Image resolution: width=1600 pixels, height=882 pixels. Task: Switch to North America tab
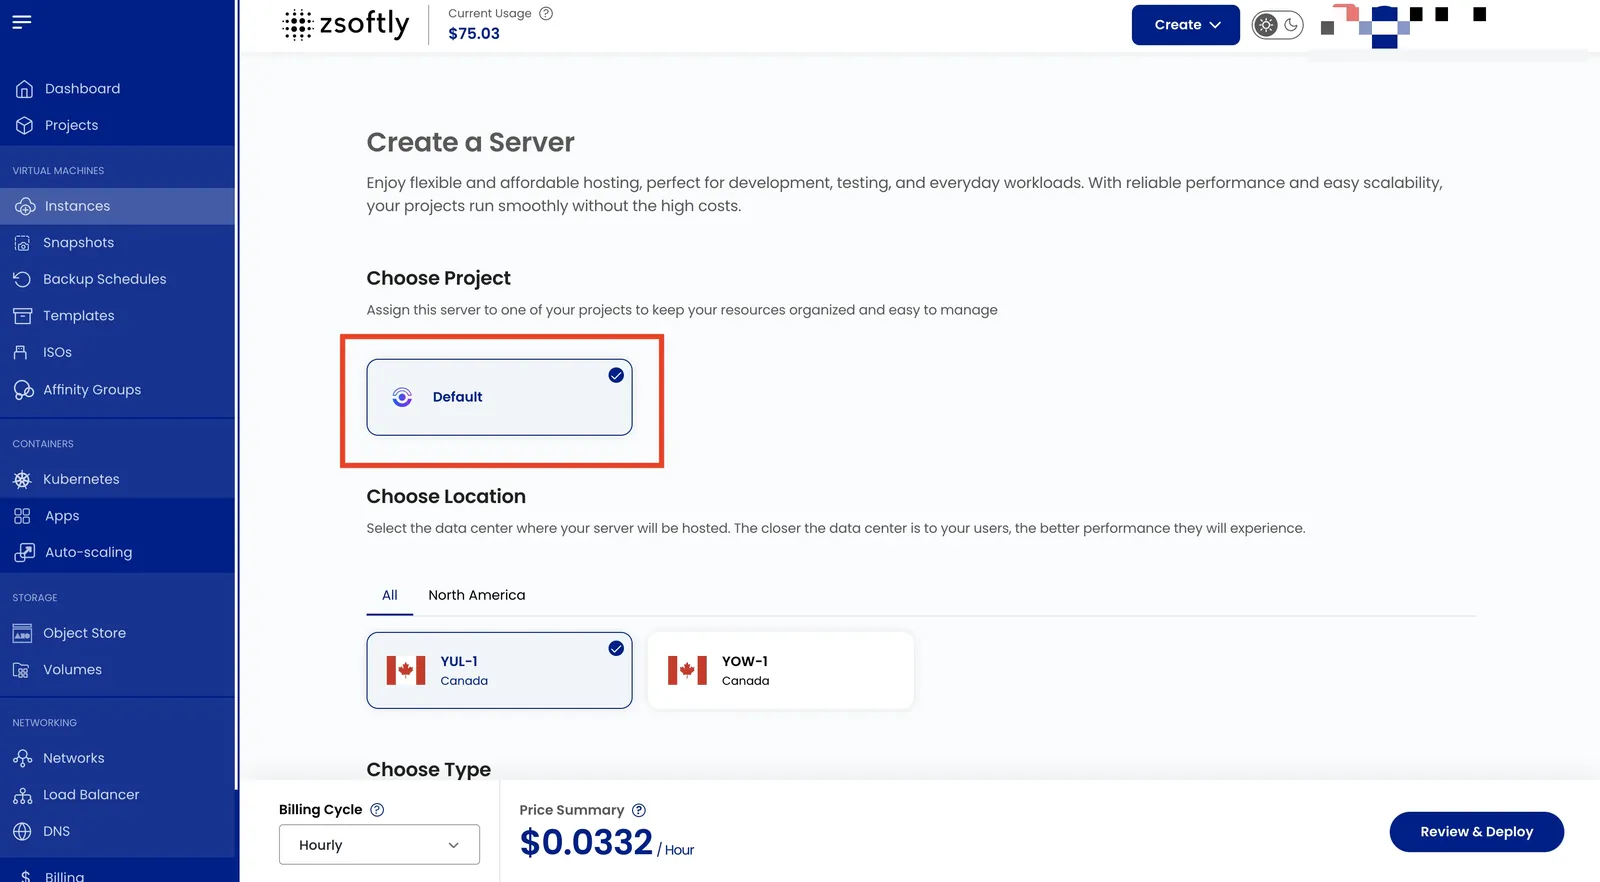pos(477,595)
